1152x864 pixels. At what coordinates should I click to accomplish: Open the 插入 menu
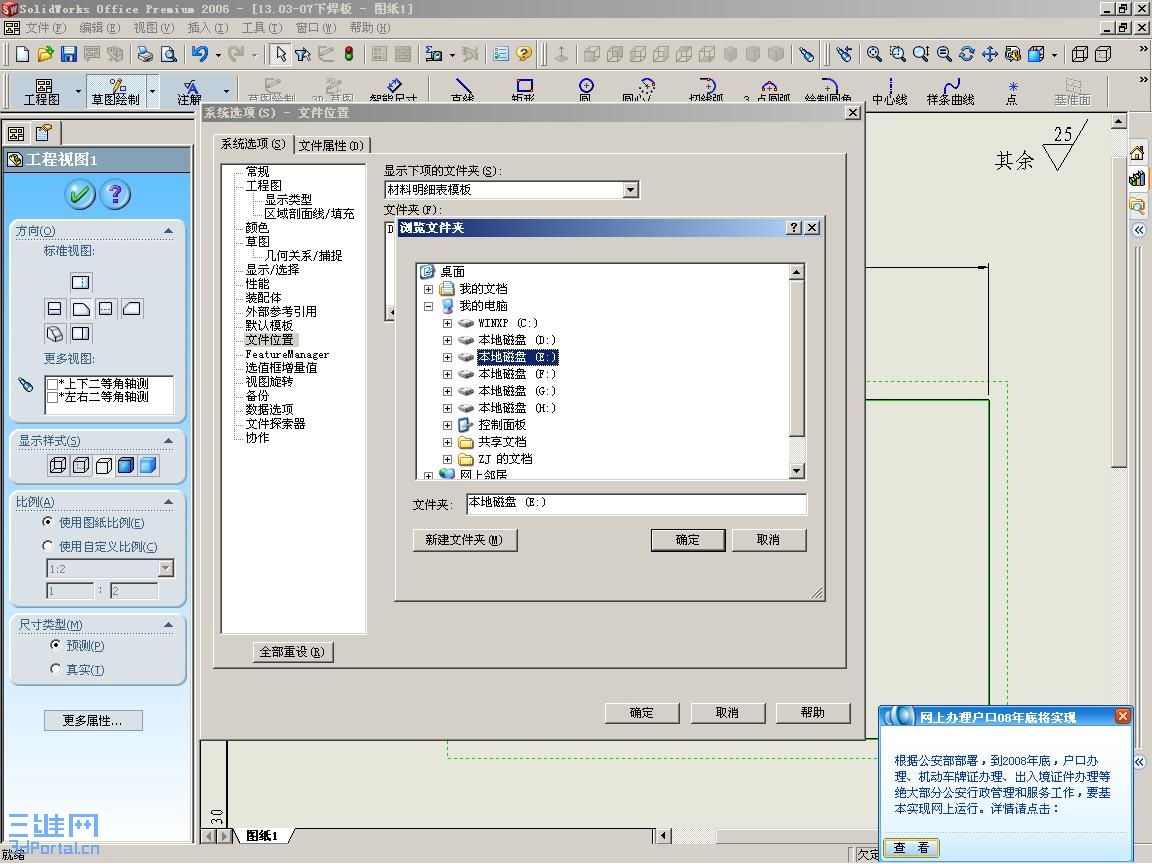point(208,28)
